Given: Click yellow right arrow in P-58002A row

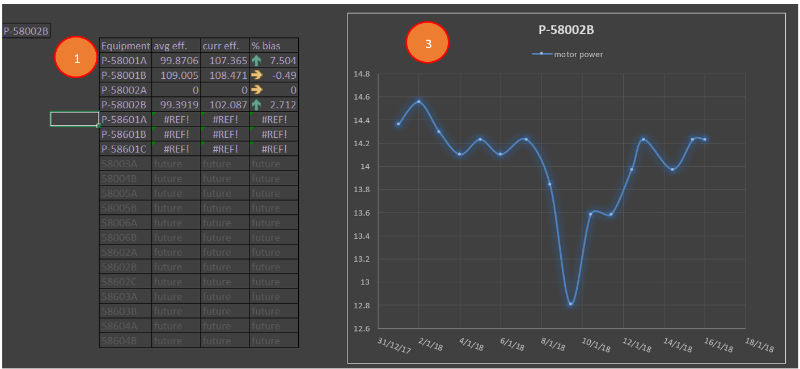Looking at the screenshot, I should tap(257, 90).
